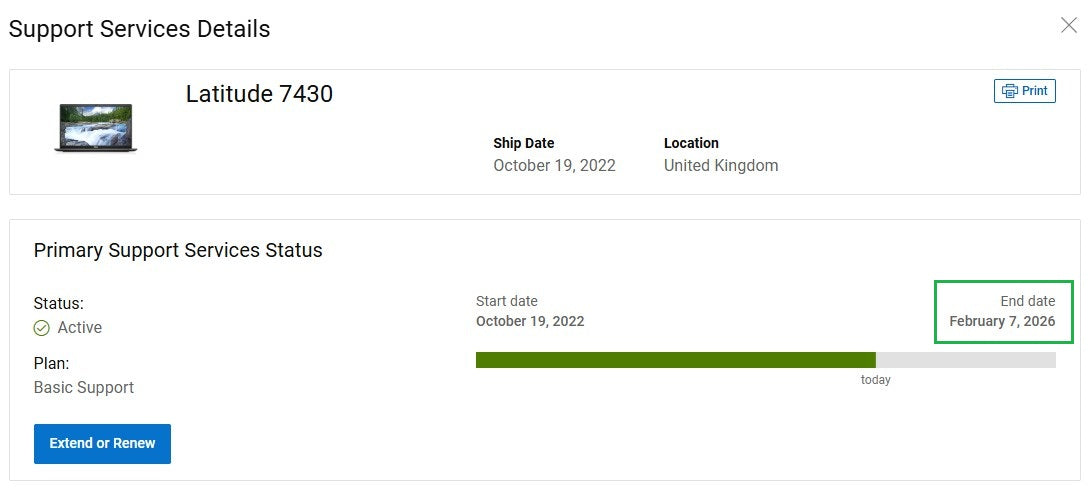Click the Location heading label
The height and width of the screenshot is (491, 1092).
click(x=691, y=143)
